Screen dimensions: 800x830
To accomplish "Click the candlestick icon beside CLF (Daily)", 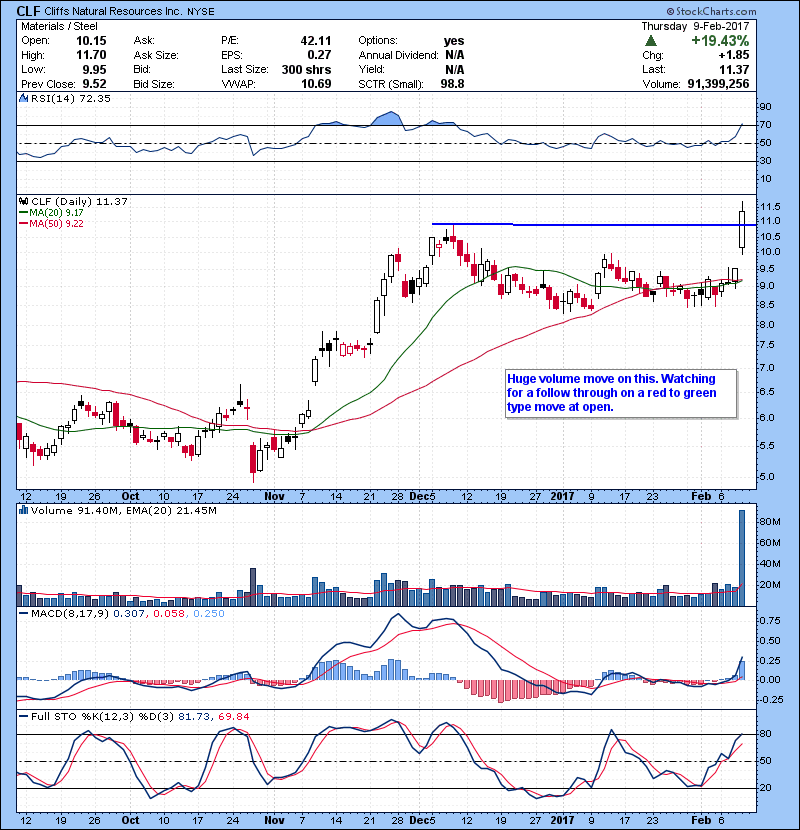I will [23, 201].
